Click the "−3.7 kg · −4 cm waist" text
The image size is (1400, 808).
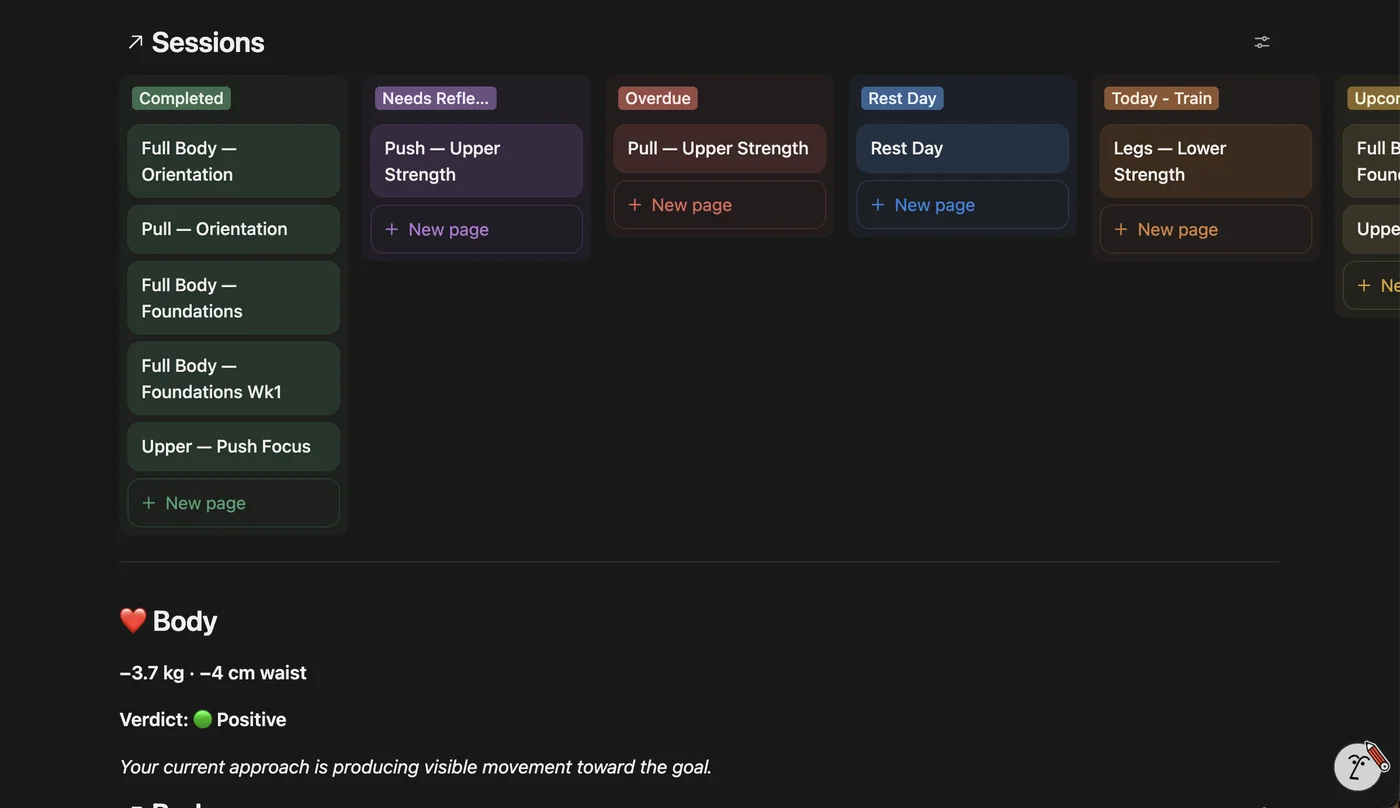[213, 673]
